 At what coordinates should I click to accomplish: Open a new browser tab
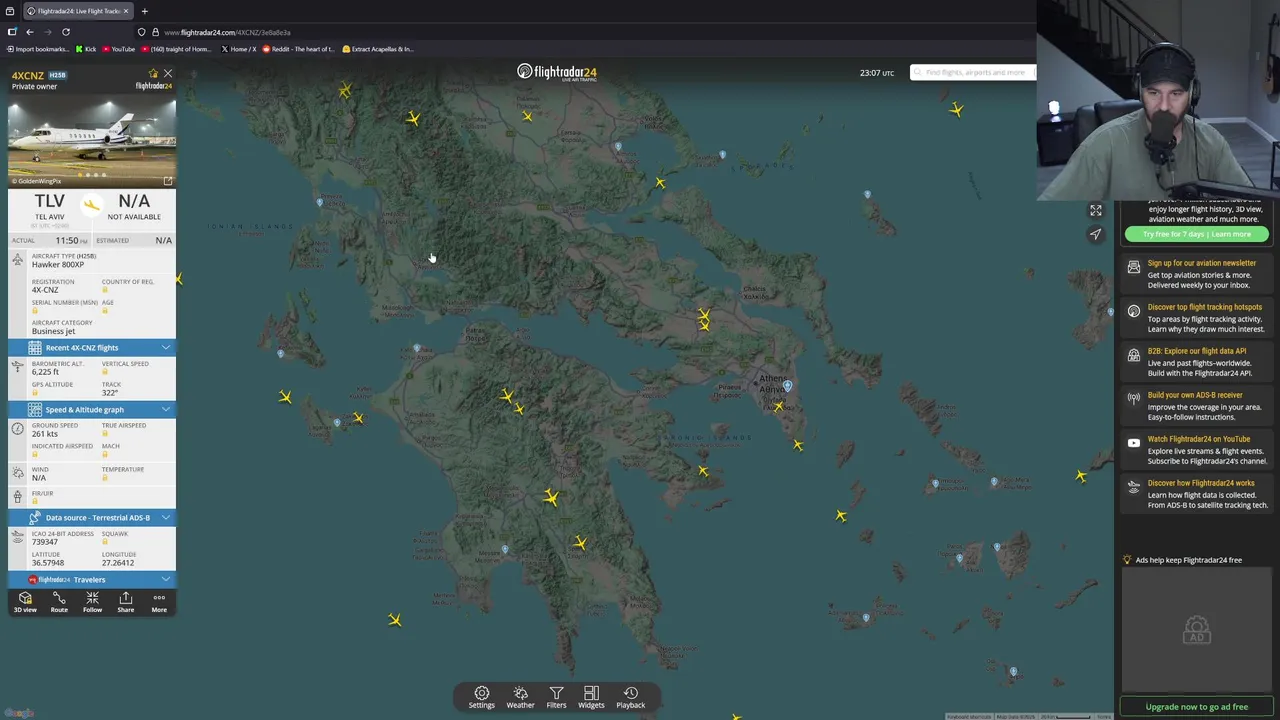coord(144,11)
